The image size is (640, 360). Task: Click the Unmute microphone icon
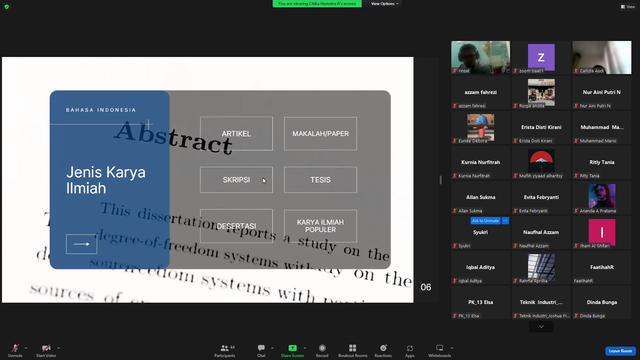(15, 348)
